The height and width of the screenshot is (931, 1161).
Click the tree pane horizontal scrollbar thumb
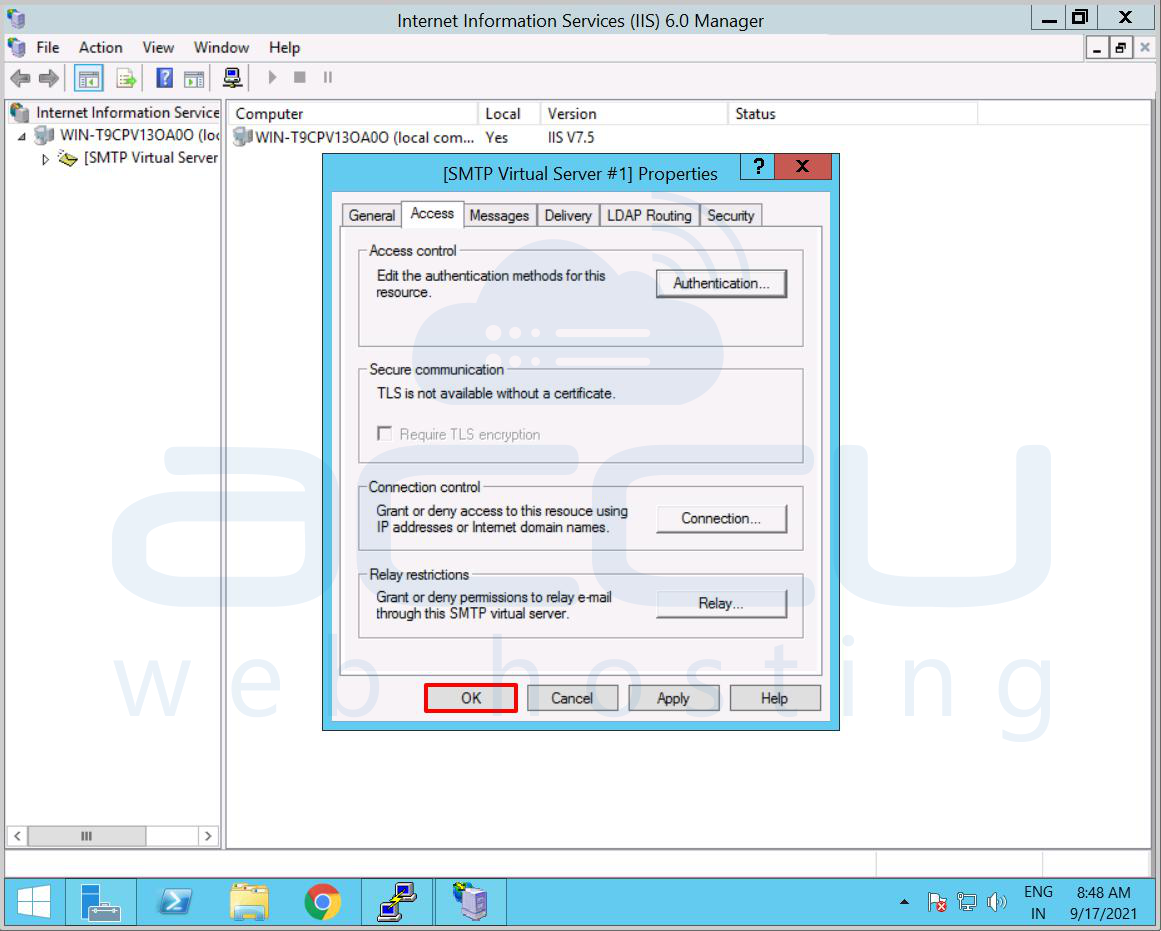coord(87,836)
